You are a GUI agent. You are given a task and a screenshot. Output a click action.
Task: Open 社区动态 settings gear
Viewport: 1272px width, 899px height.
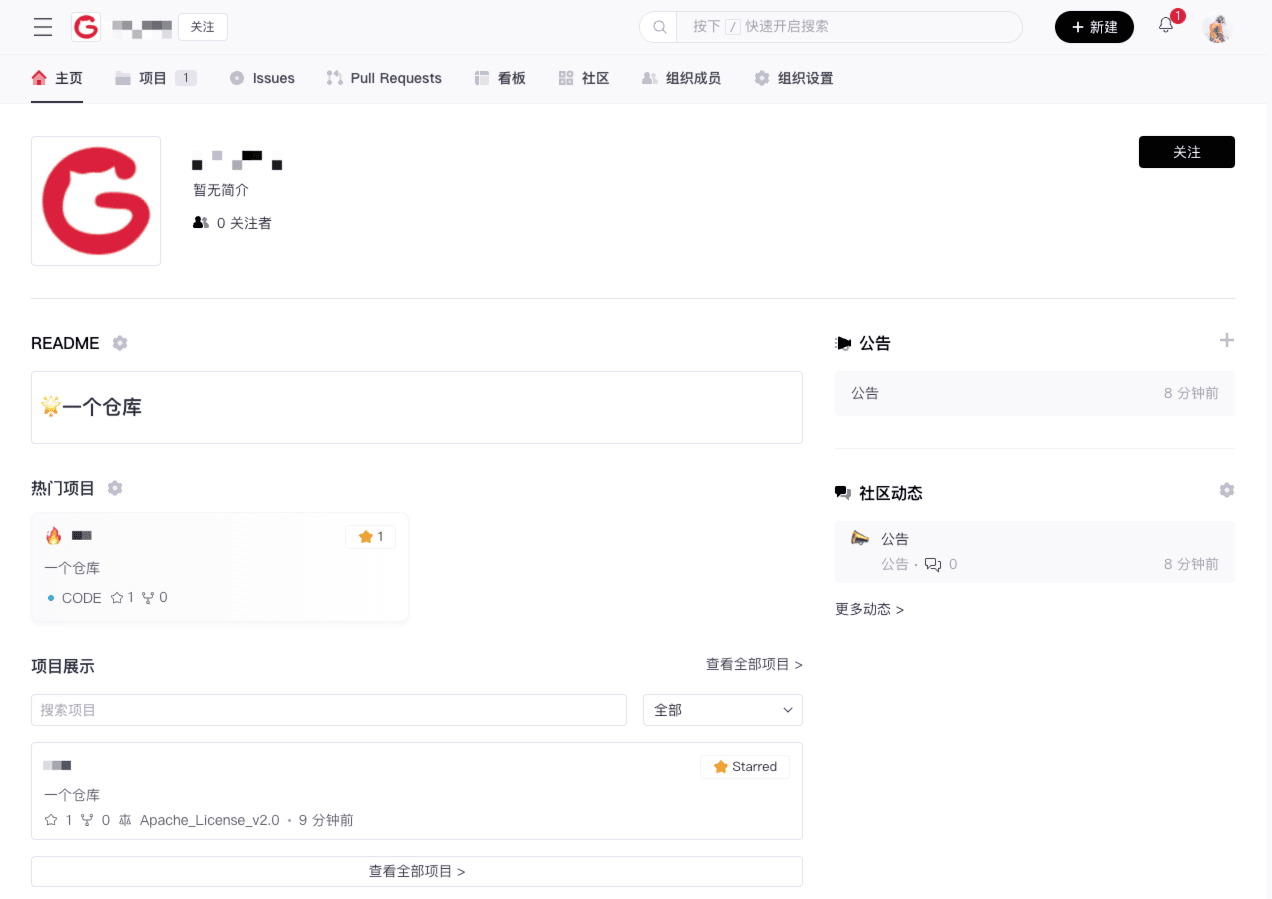click(1226, 490)
